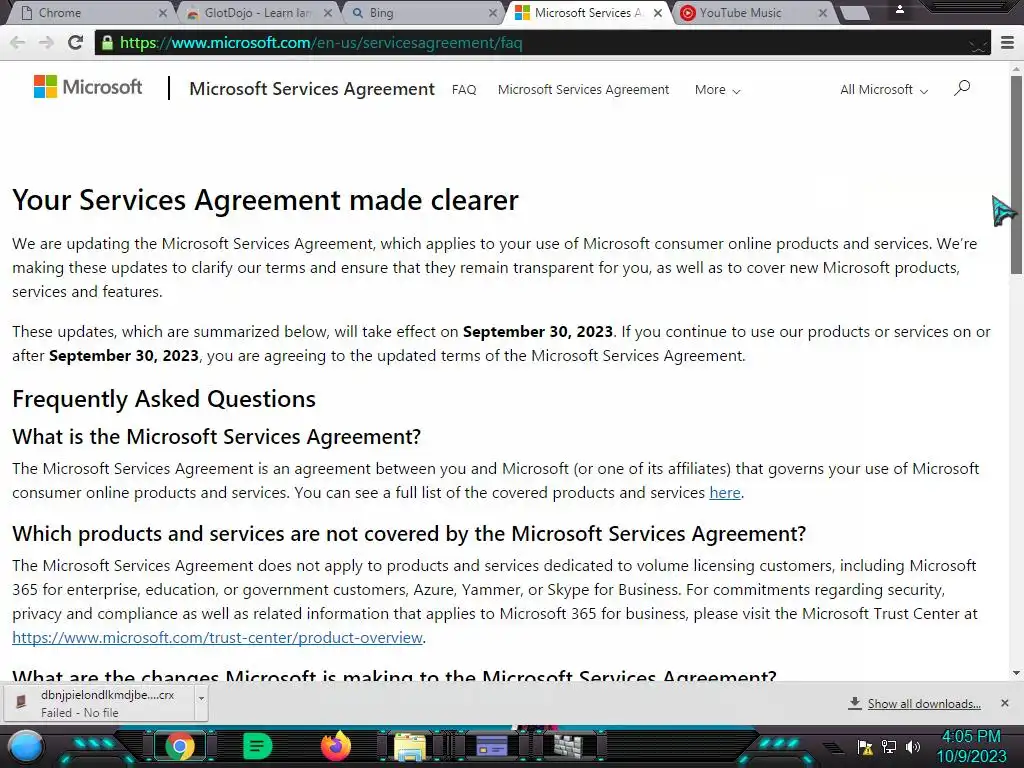Viewport: 1024px width, 768px height.
Task: Click the page scrollbar down arrow
Action: pyautogui.click(x=1016, y=673)
